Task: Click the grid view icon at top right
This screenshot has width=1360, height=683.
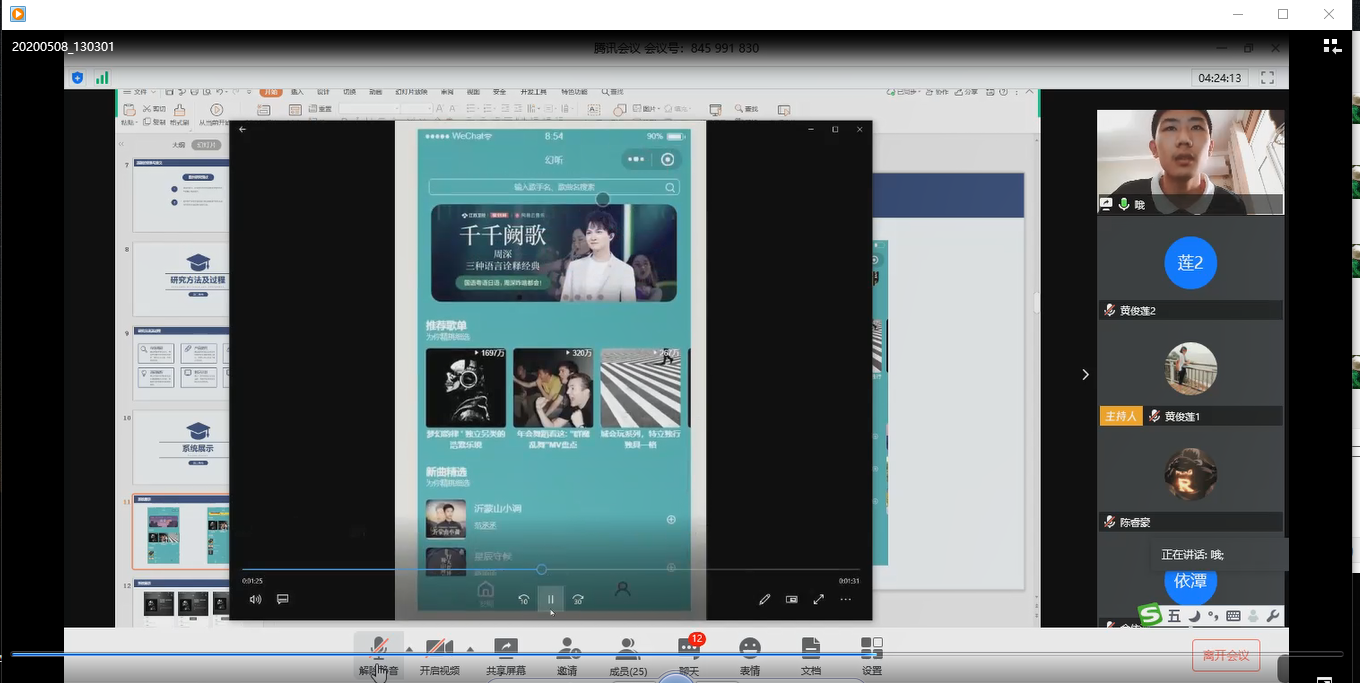Action: tap(1332, 46)
